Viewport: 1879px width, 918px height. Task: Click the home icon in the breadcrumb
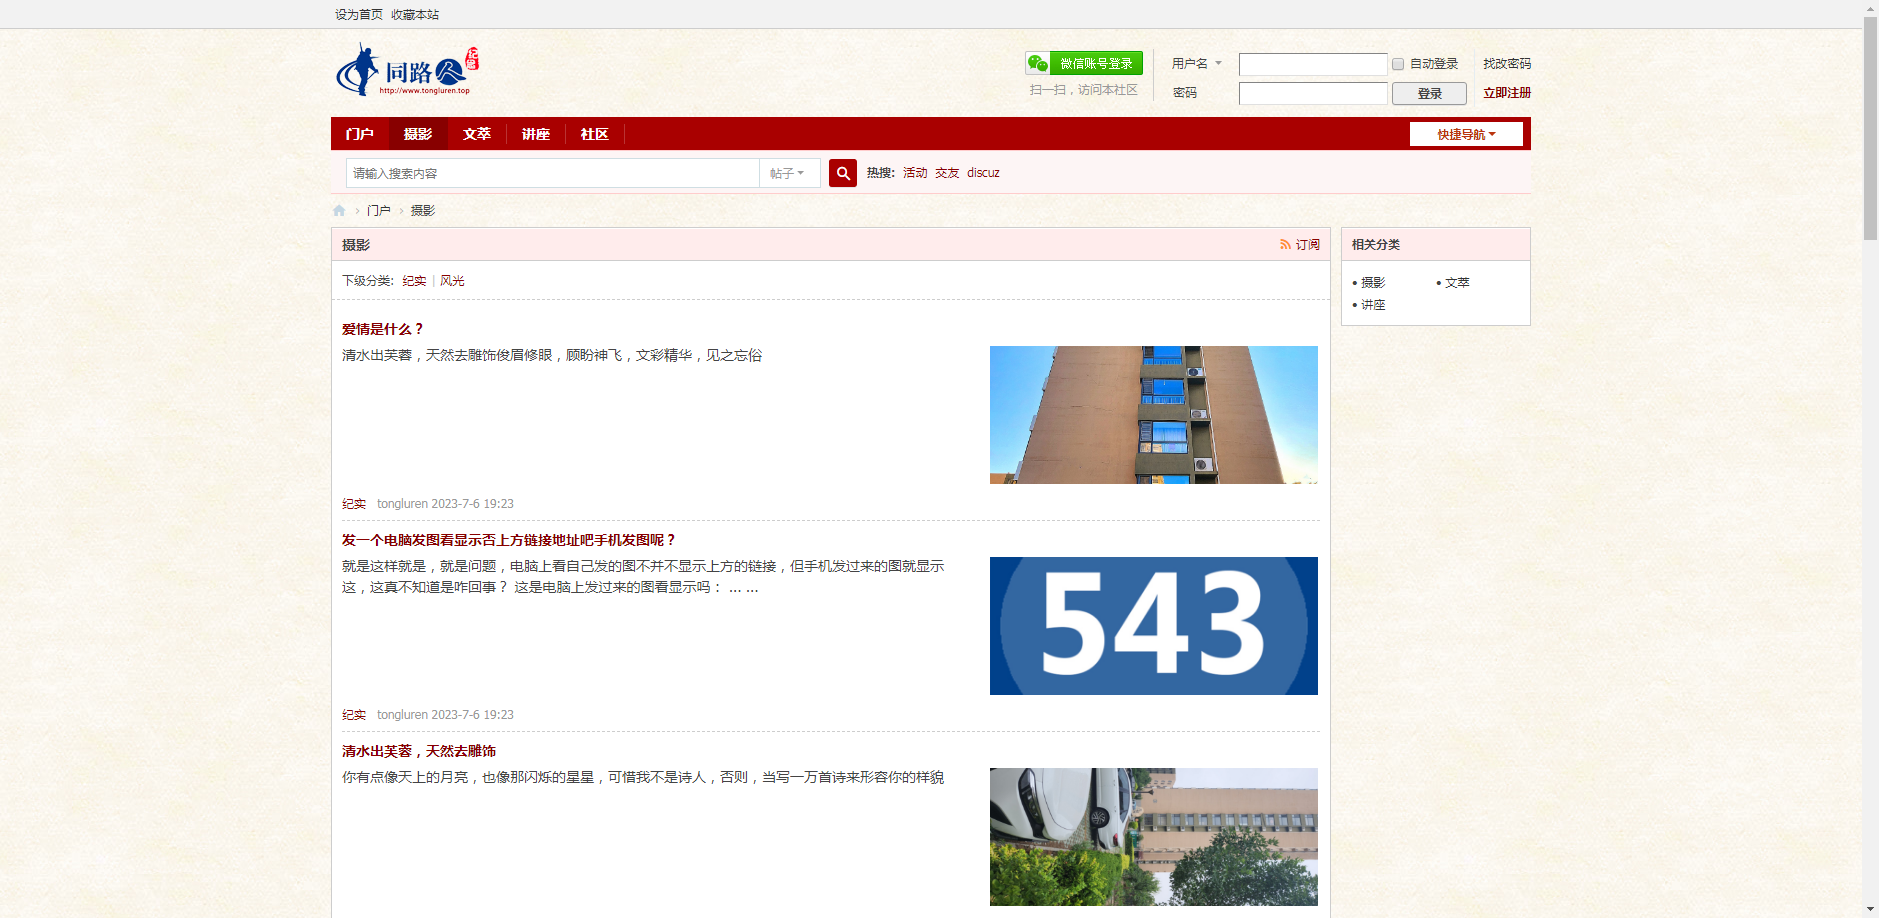tap(339, 210)
